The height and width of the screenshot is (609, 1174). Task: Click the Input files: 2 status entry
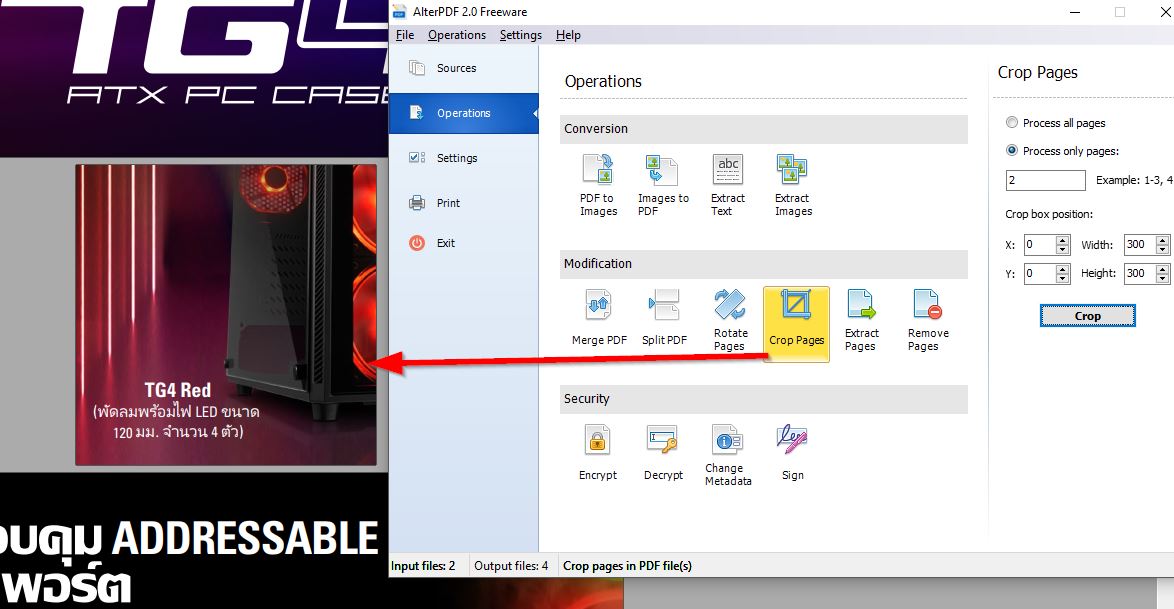(423, 566)
